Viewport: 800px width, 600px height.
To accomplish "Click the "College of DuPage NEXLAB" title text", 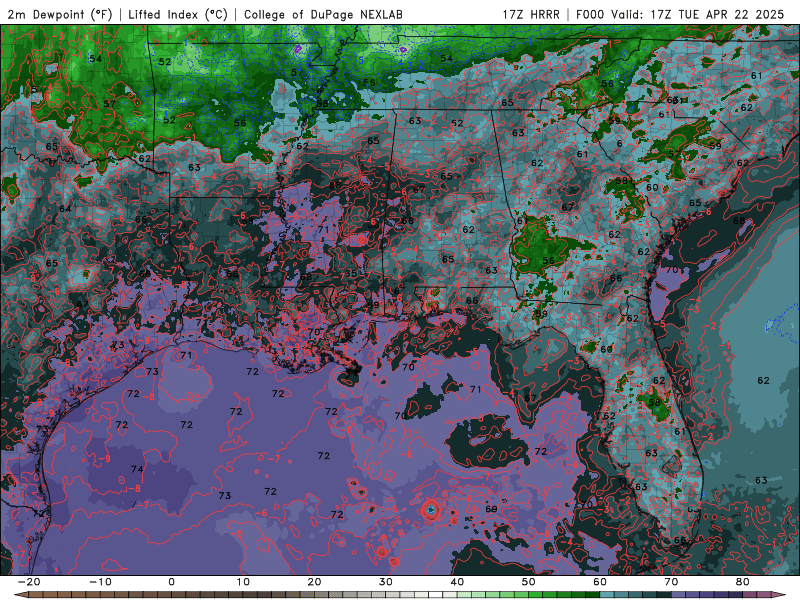I will click(x=323, y=14).
